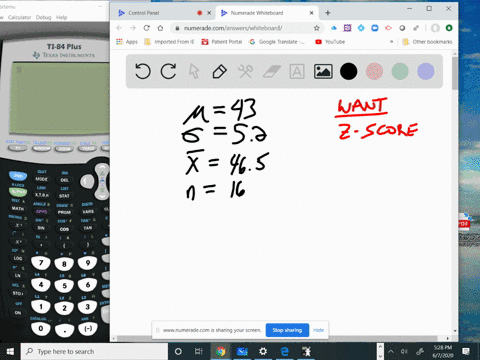Select the pen drawing tool
Viewport: 480px width, 360px height.
pyautogui.click(x=220, y=71)
